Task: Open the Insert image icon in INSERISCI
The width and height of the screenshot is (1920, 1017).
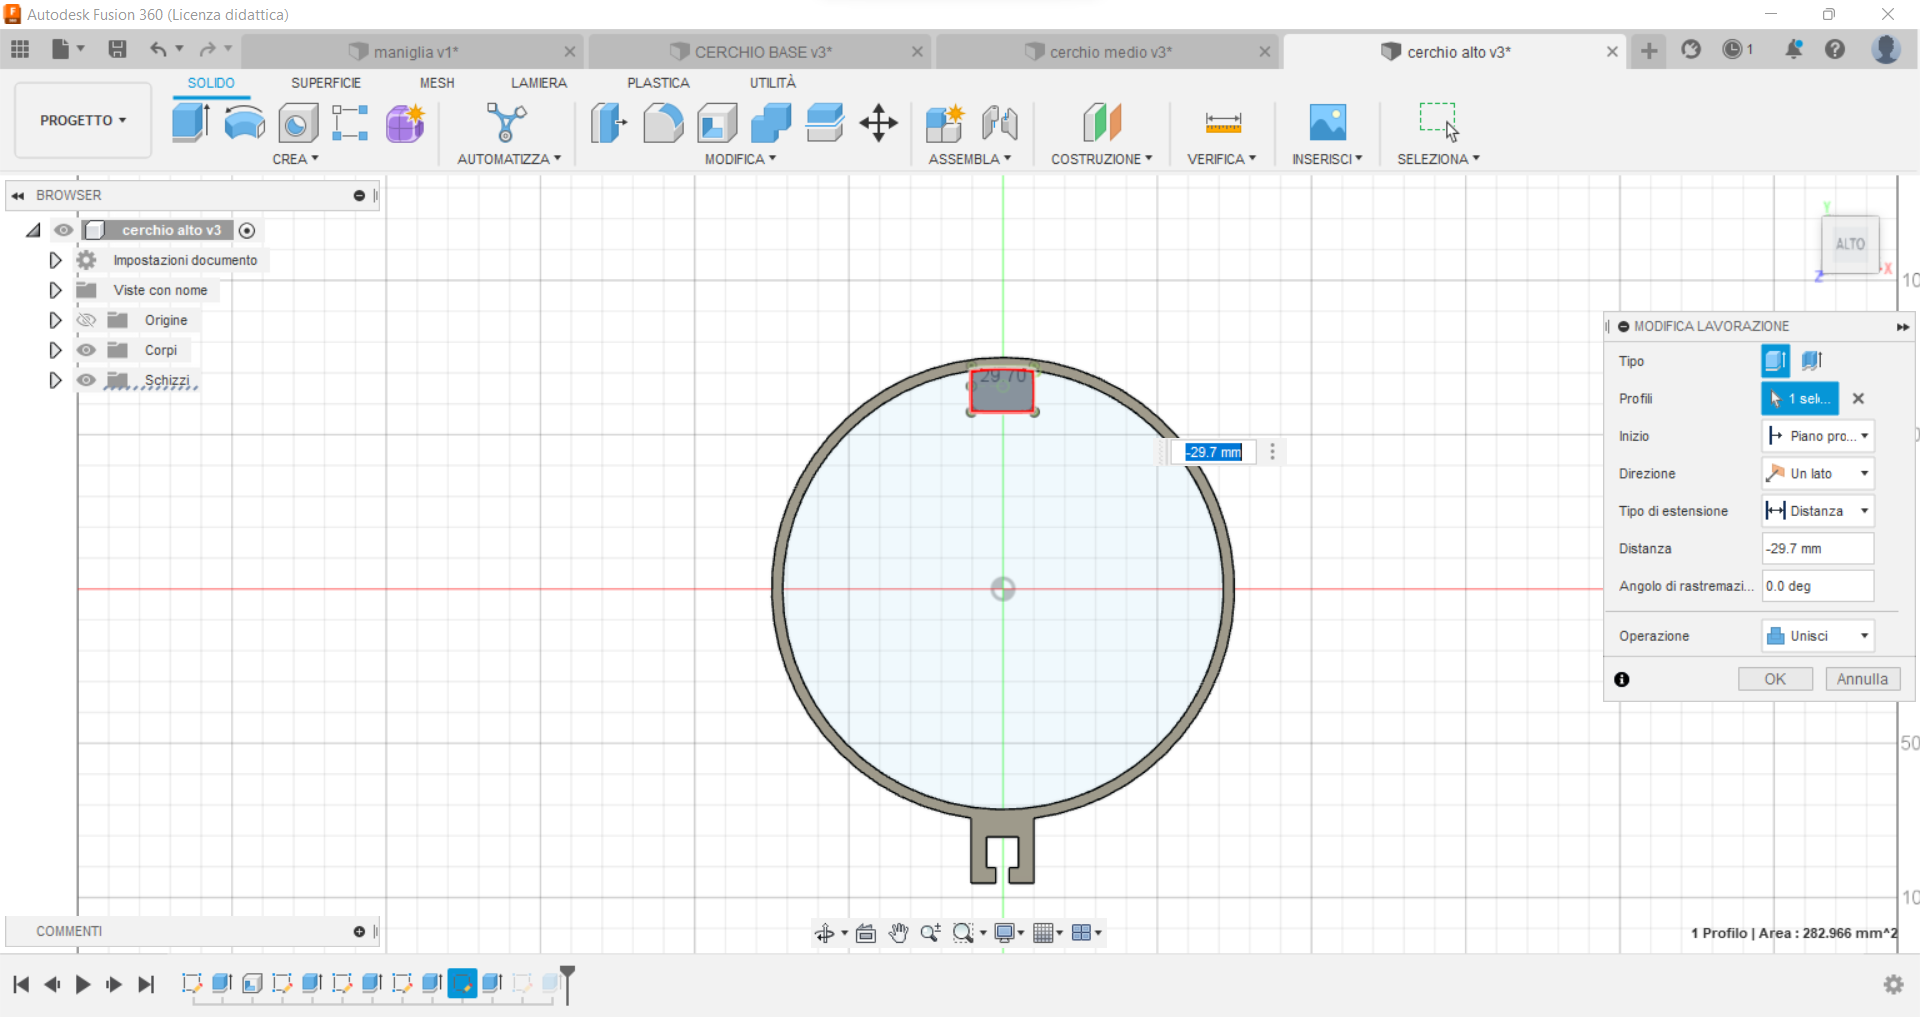Action: pyautogui.click(x=1327, y=123)
